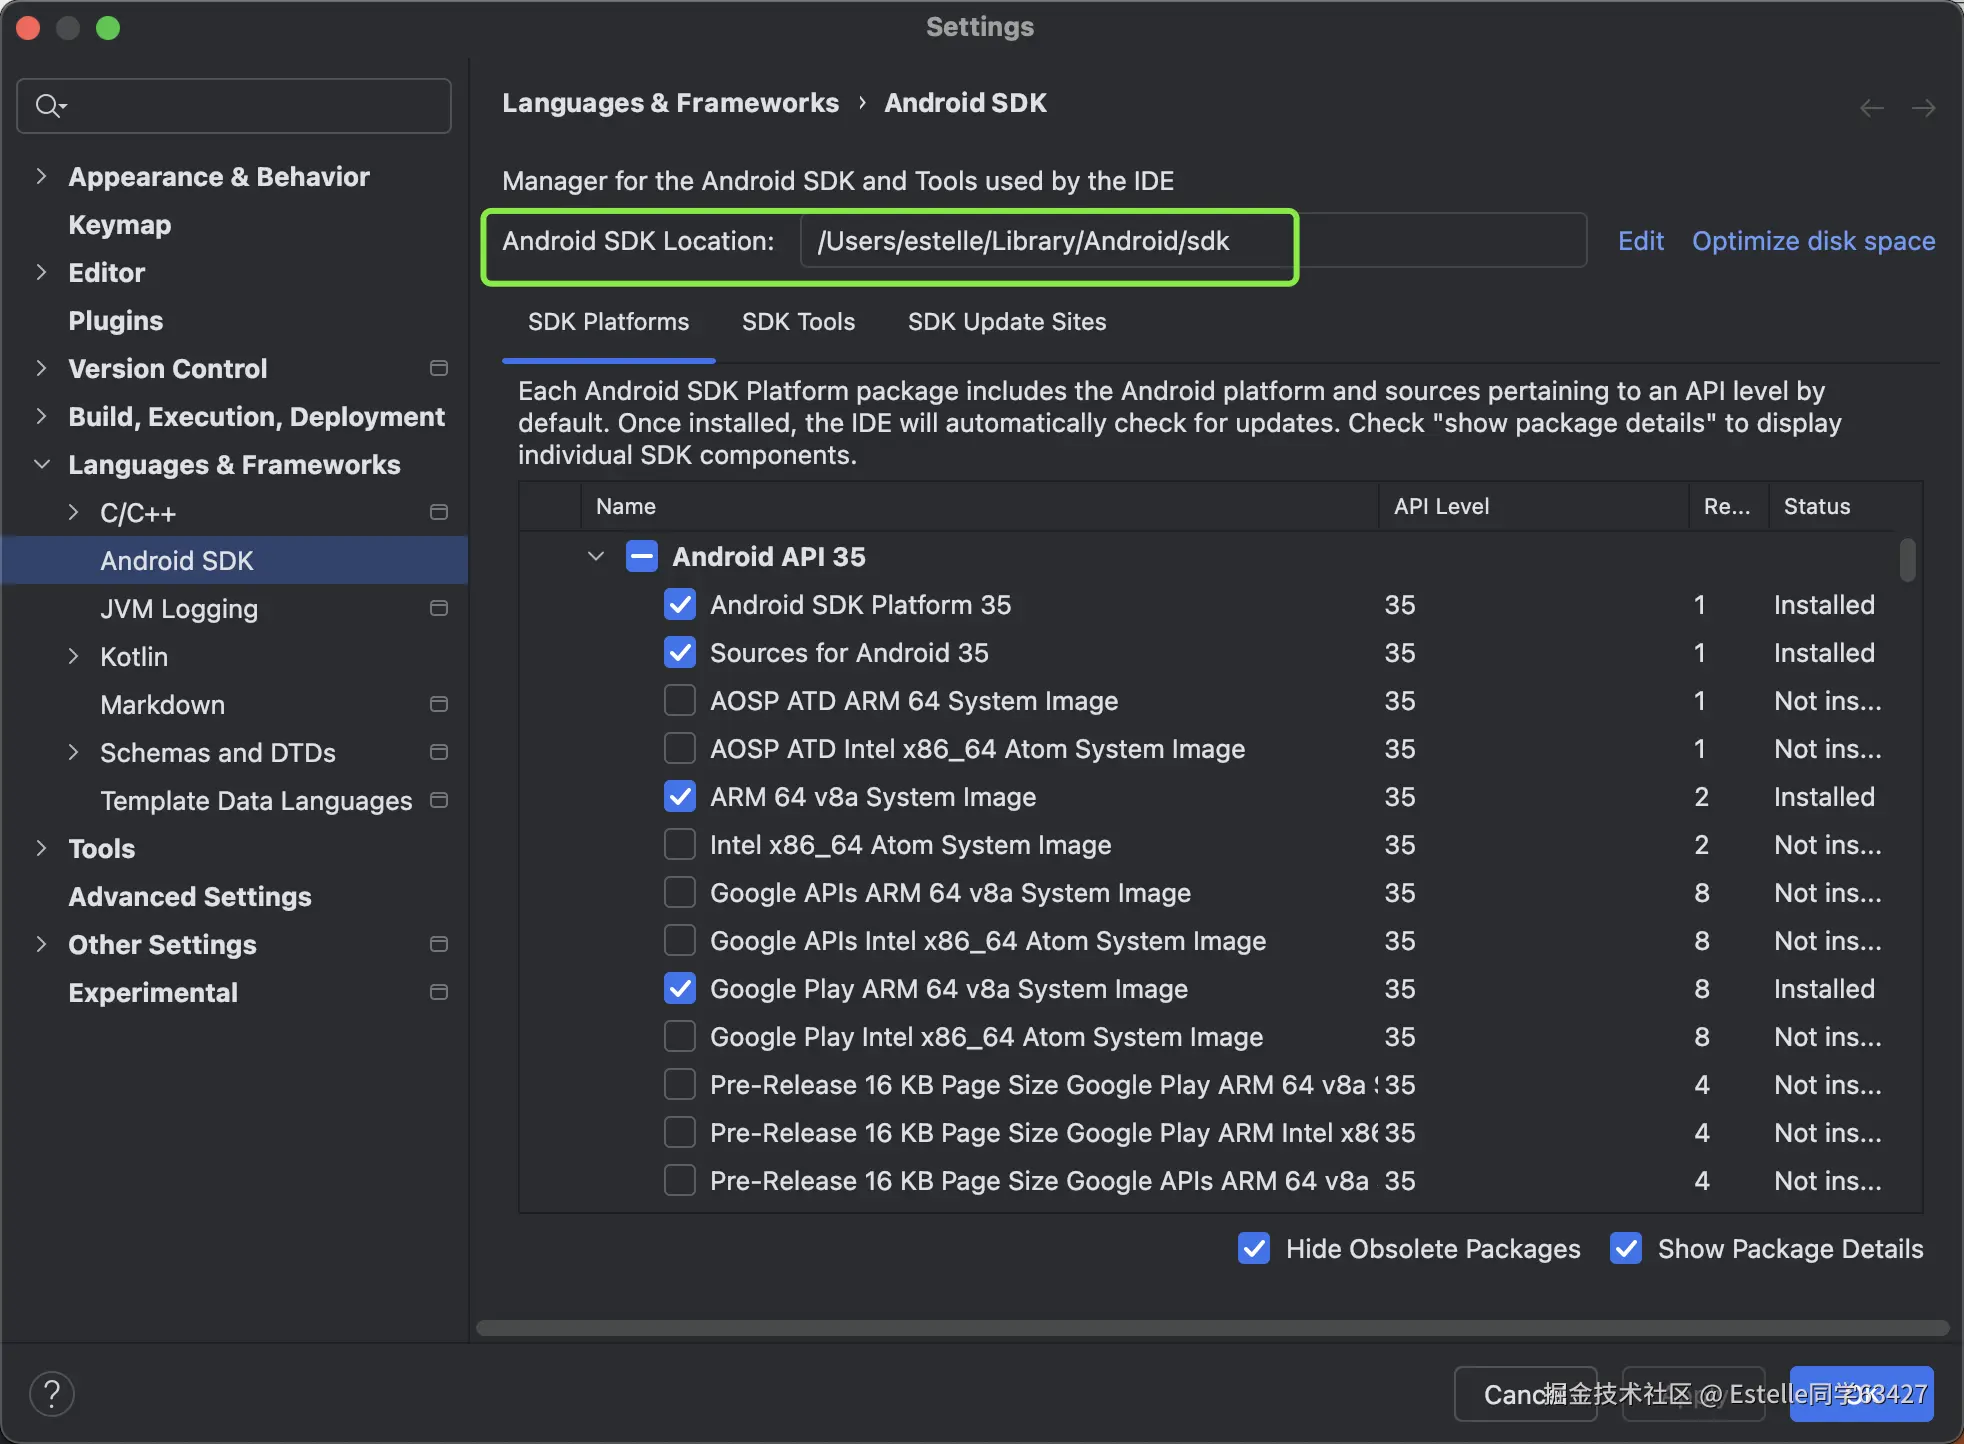Click project-level icon beside Version Control

pos(438,368)
